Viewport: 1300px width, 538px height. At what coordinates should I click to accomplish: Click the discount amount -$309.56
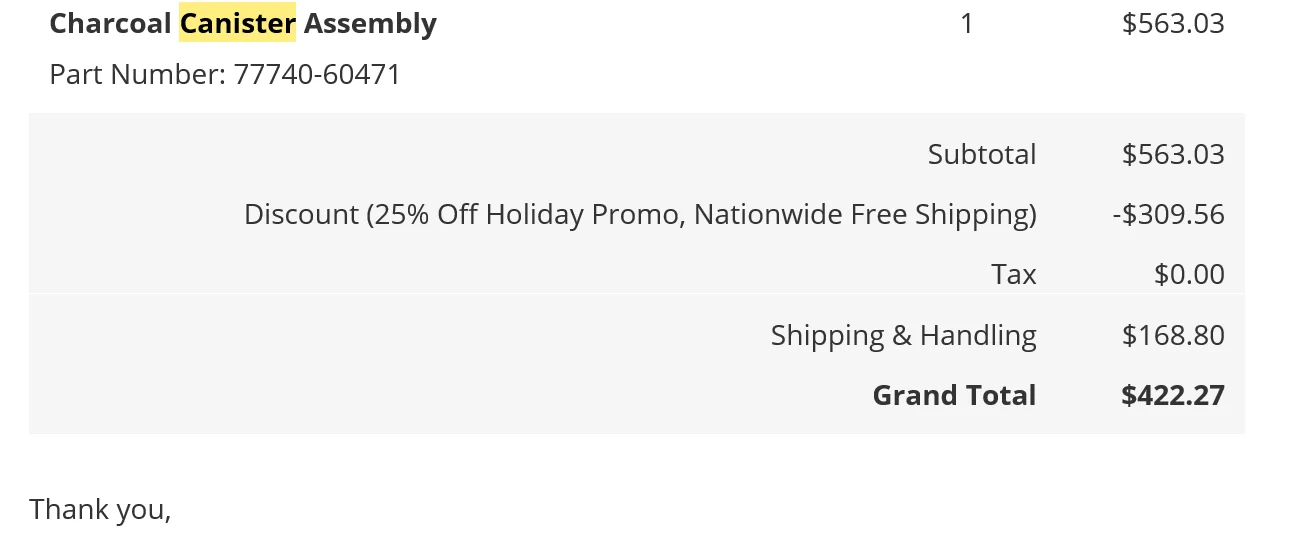coord(1168,215)
